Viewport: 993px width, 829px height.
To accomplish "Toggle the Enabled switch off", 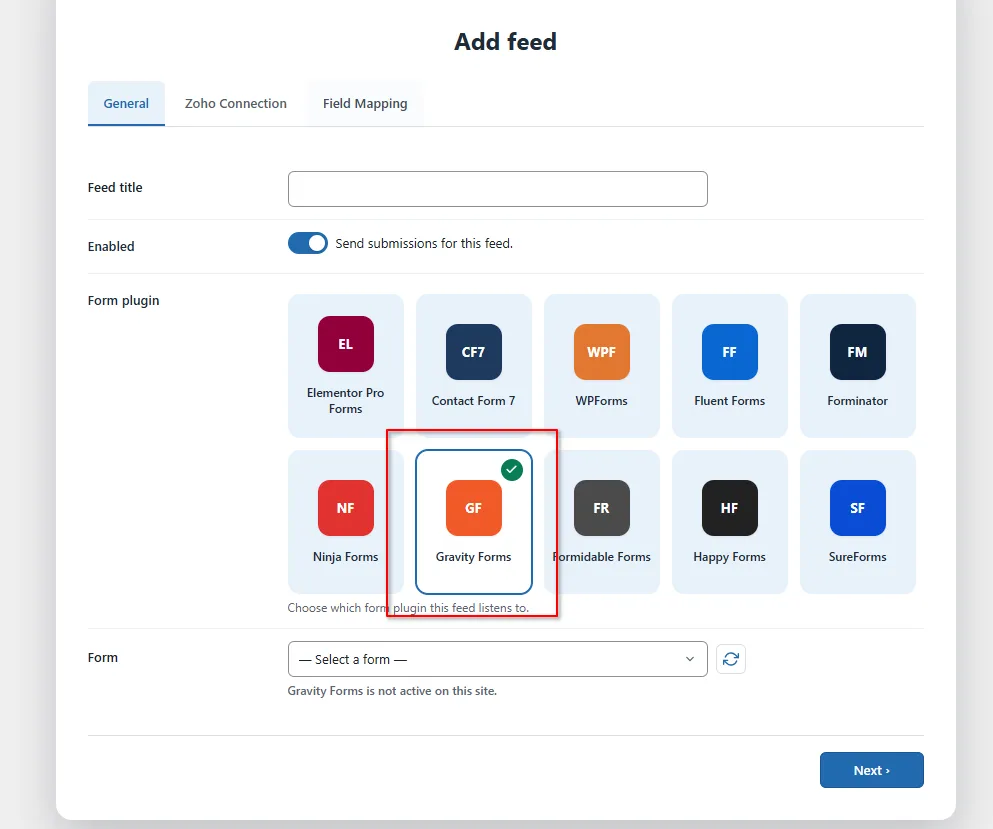I will tap(308, 243).
